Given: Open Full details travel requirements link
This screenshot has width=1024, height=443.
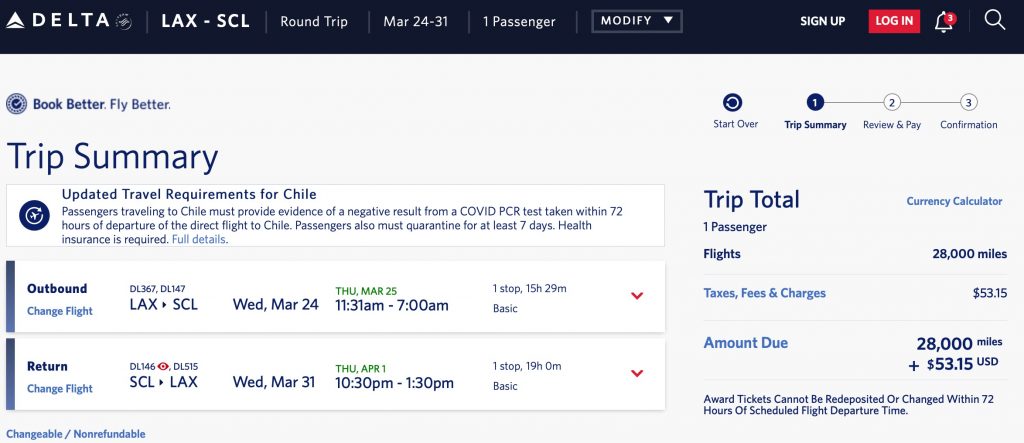Looking at the screenshot, I should pyautogui.click(x=199, y=240).
